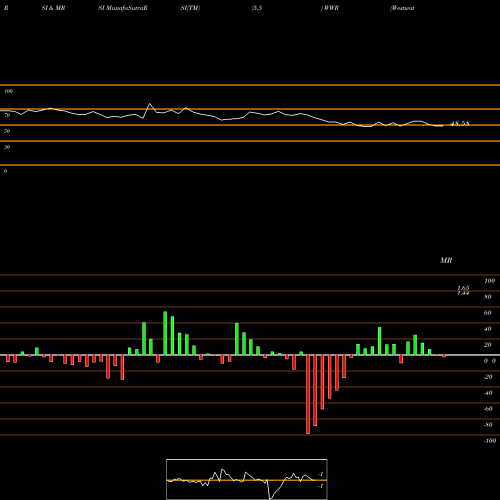Click the RSI value label 48.58
Image resolution: width=500 pixels, height=500 pixels.
460,124
